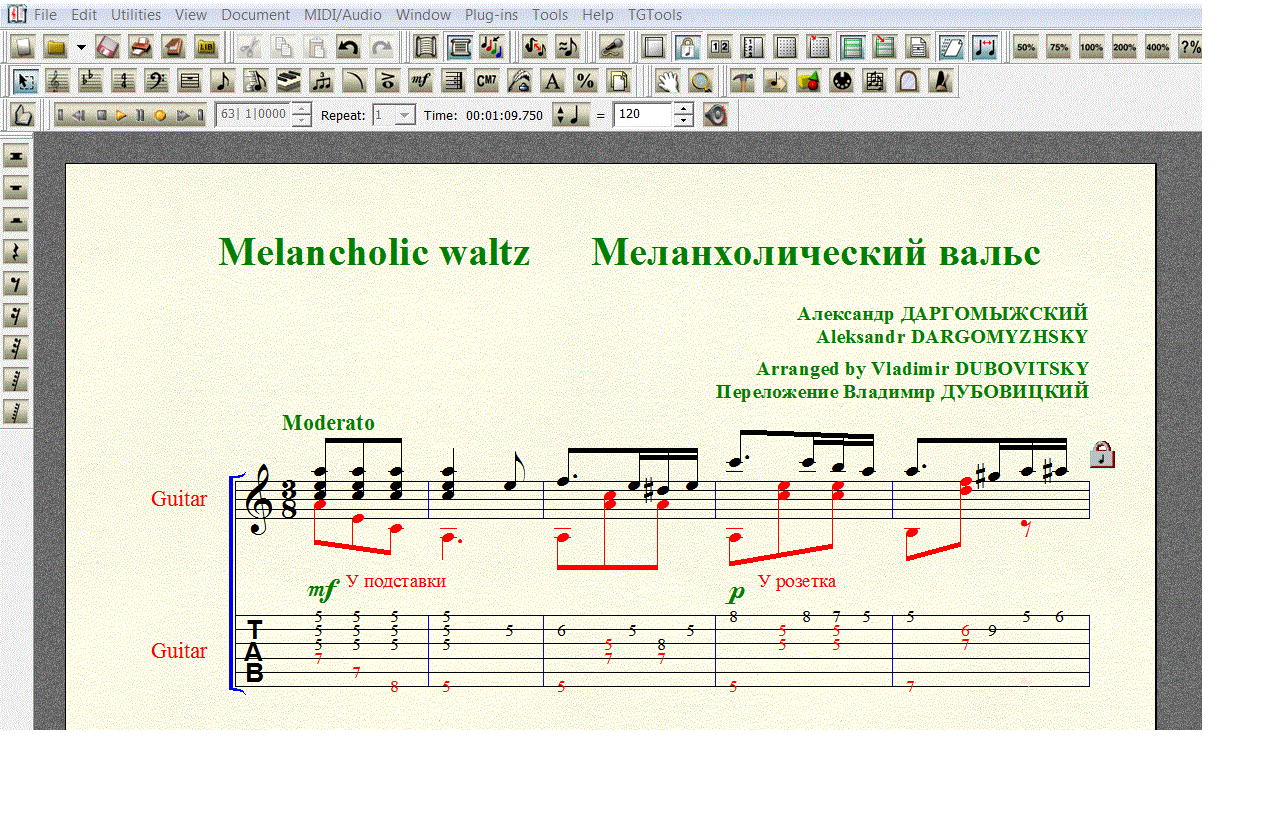
Task: Click the tempo stepper arrows next to 120
Action: coord(683,115)
